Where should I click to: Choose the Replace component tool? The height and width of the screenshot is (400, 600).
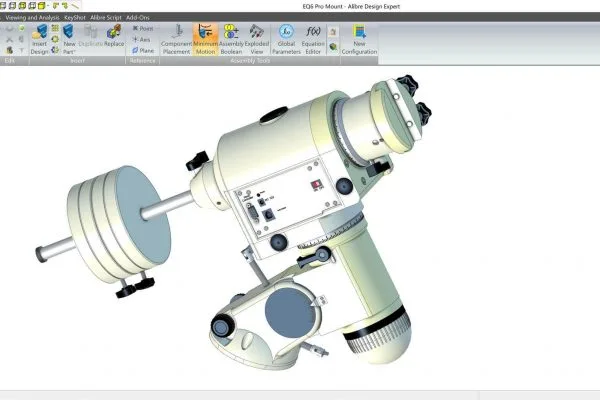click(x=114, y=36)
